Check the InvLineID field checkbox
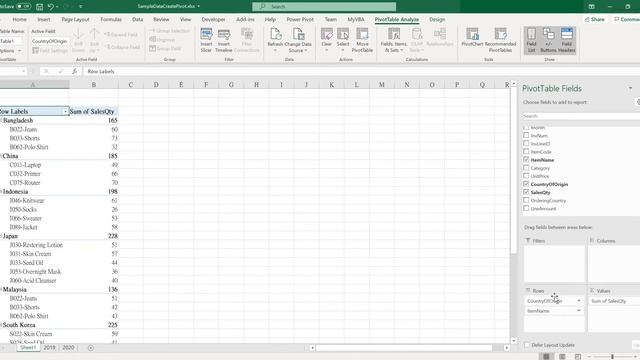 [x=526, y=143]
